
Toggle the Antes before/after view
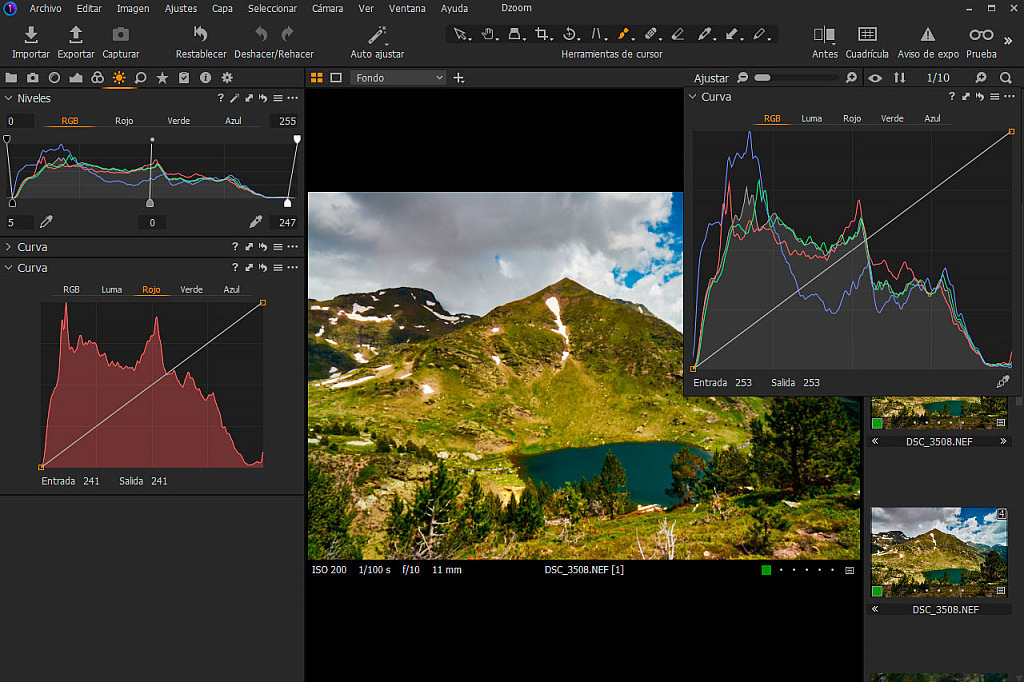point(824,34)
